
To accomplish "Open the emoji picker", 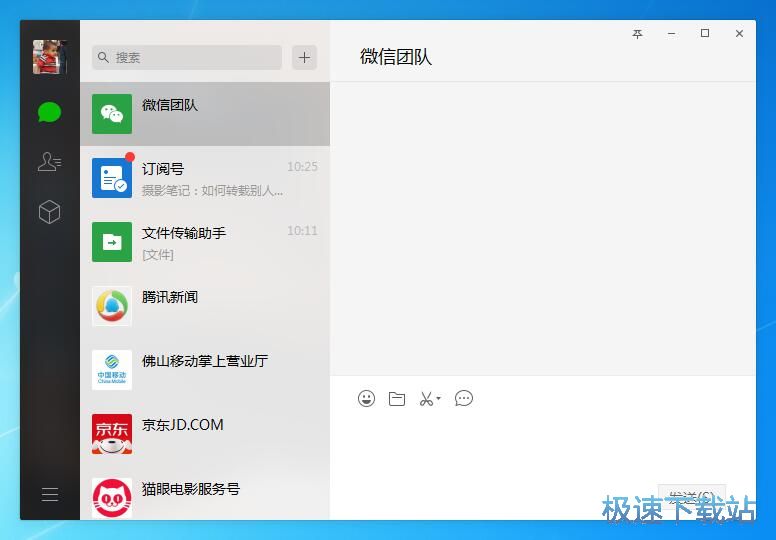I will pos(366,398).
